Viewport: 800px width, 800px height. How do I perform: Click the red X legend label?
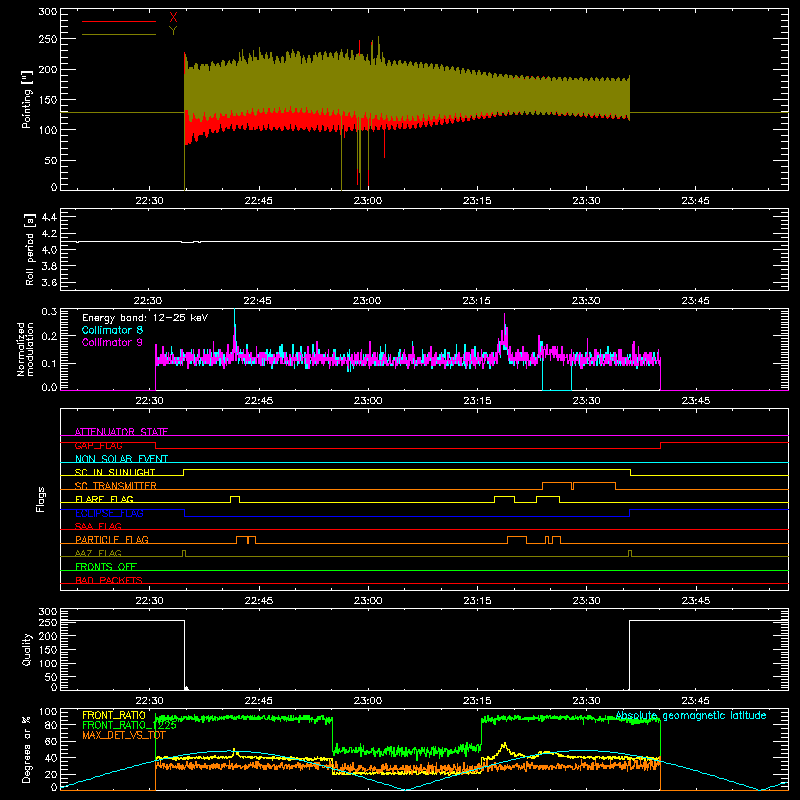(x=173, y=18)
